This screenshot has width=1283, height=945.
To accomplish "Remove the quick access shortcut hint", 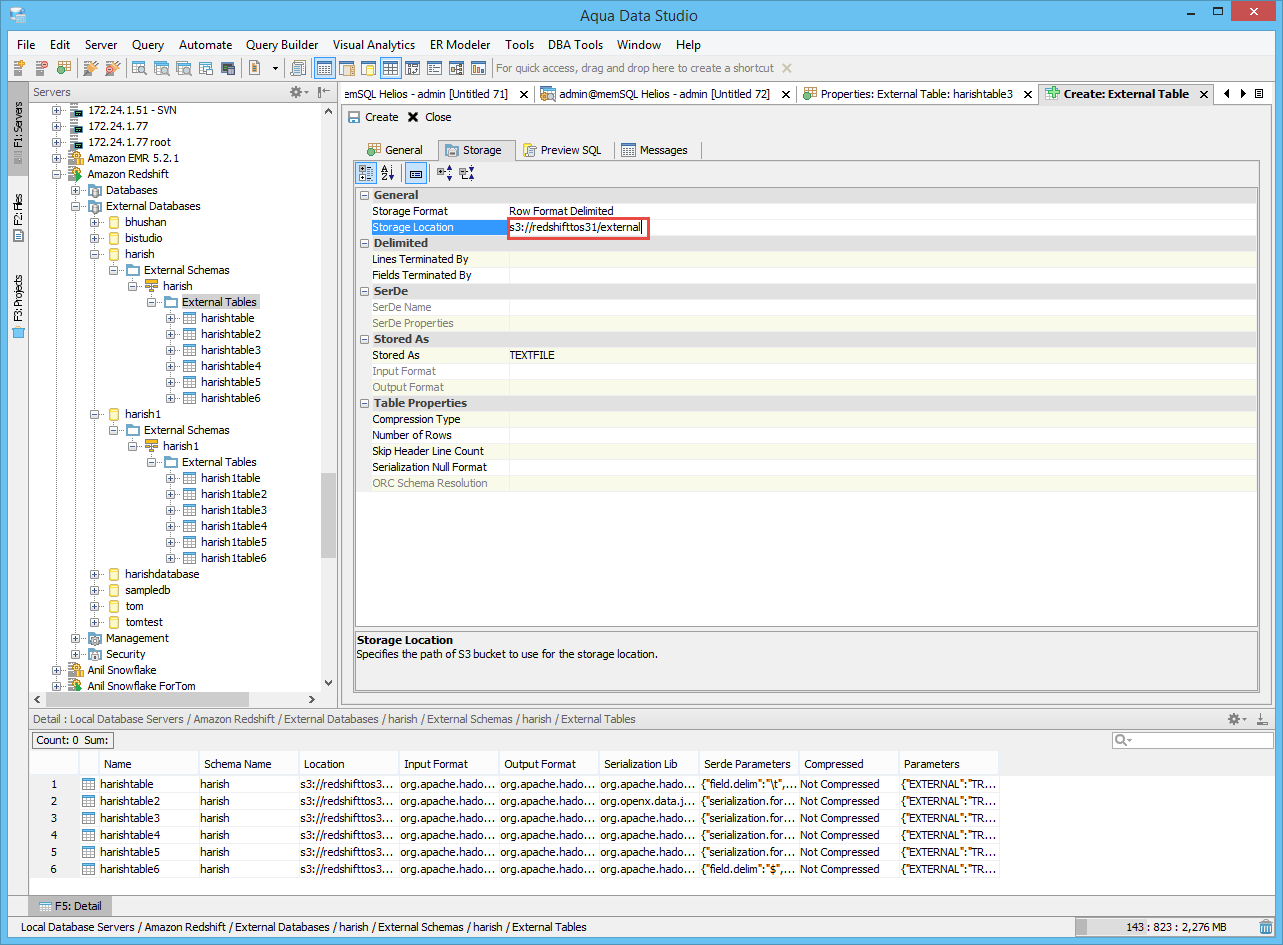I will tap(786, 68).
